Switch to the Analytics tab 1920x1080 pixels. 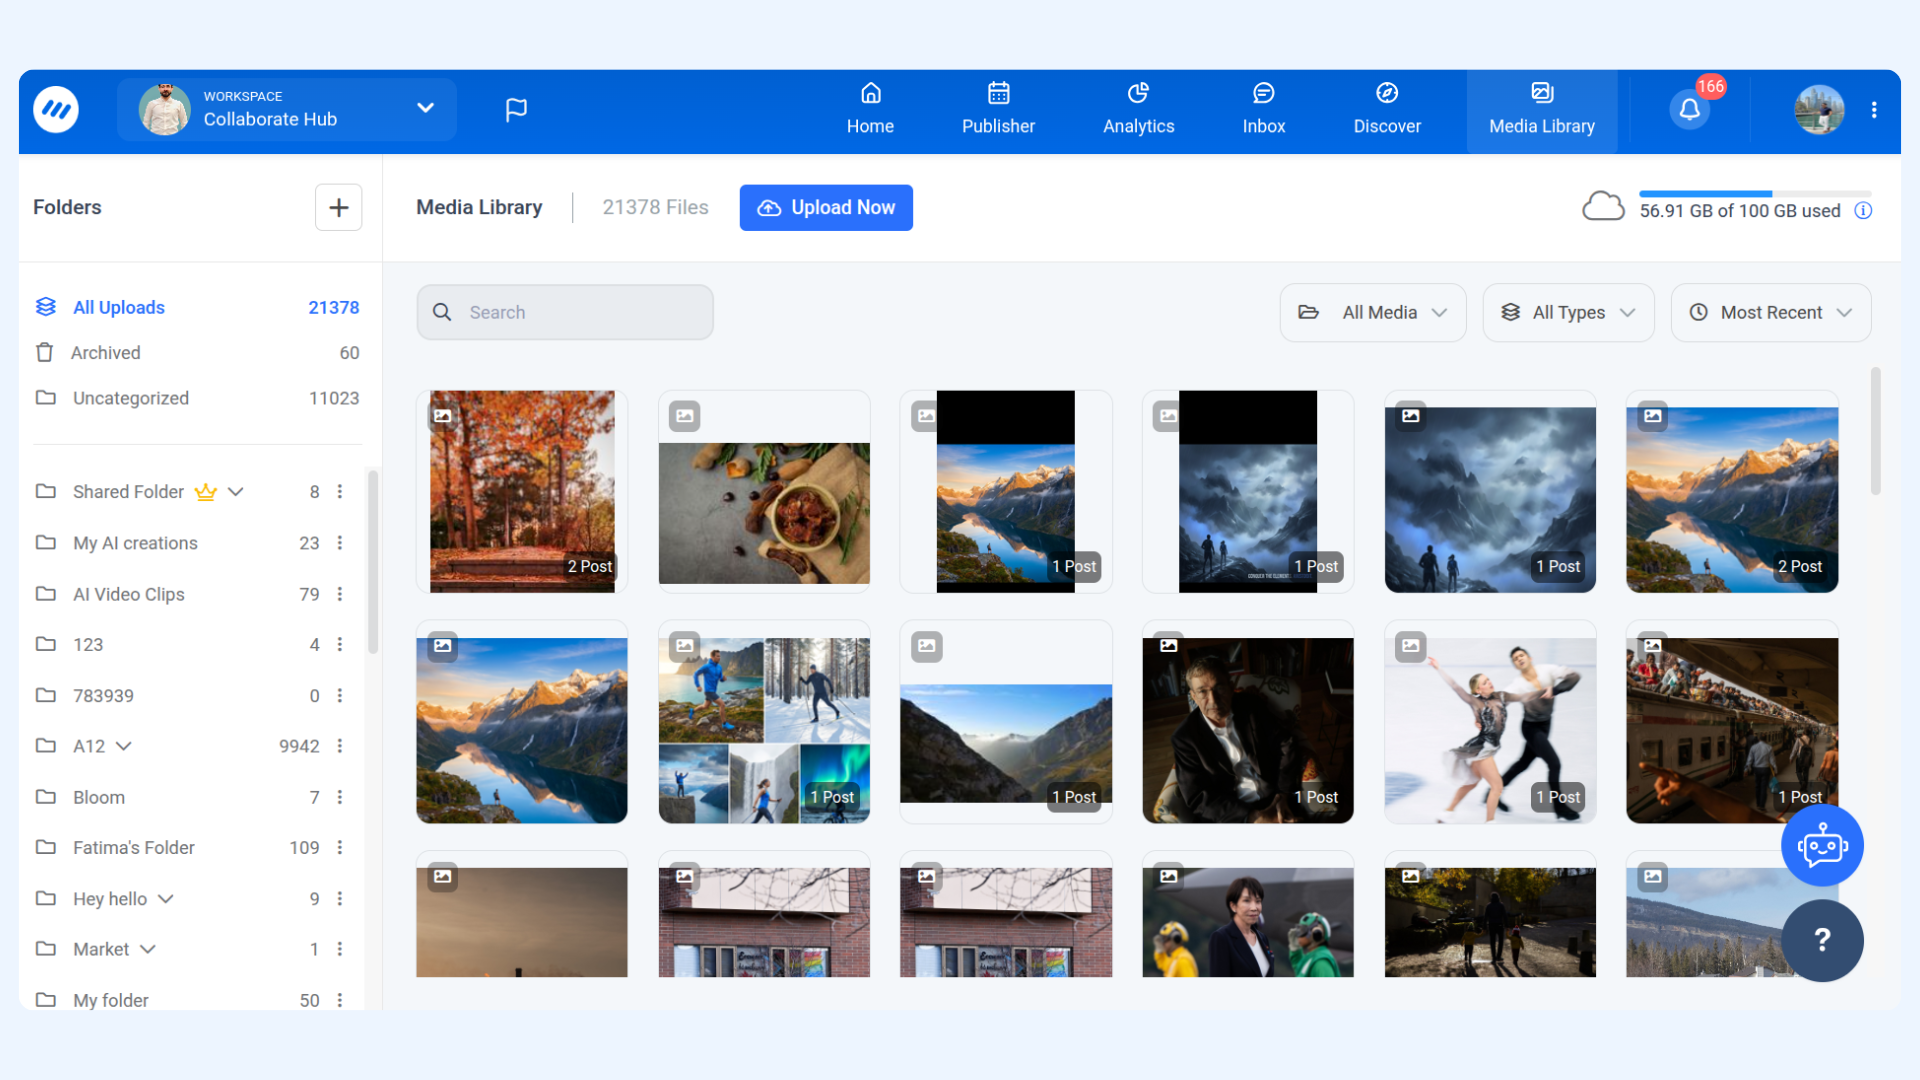pyautogui.click(x=1138, y=110)
